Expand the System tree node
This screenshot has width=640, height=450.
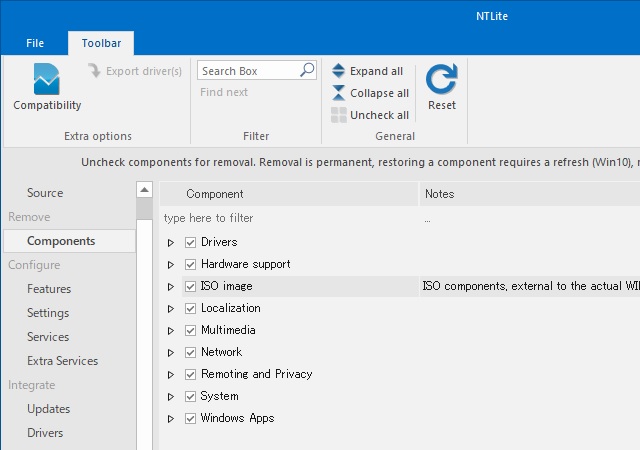[x=171, y=397]
